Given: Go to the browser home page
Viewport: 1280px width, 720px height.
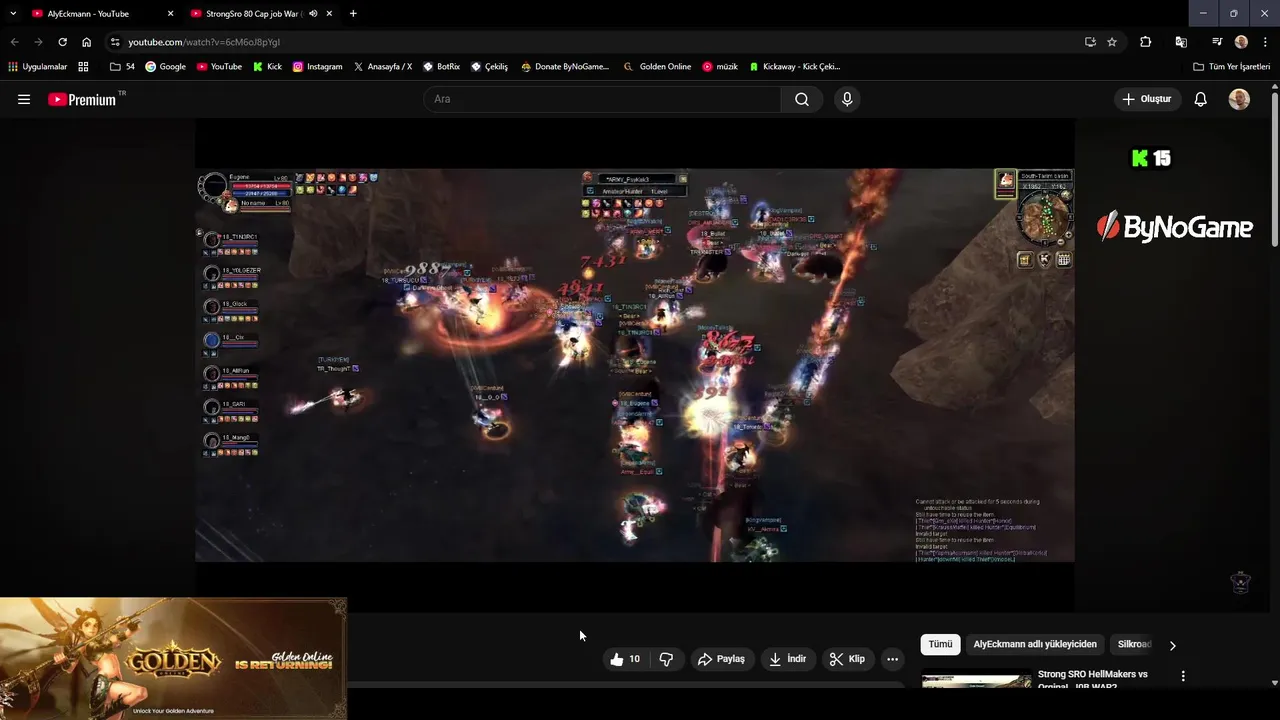Looking at the screenshot, I should click(x=86, y=42).
